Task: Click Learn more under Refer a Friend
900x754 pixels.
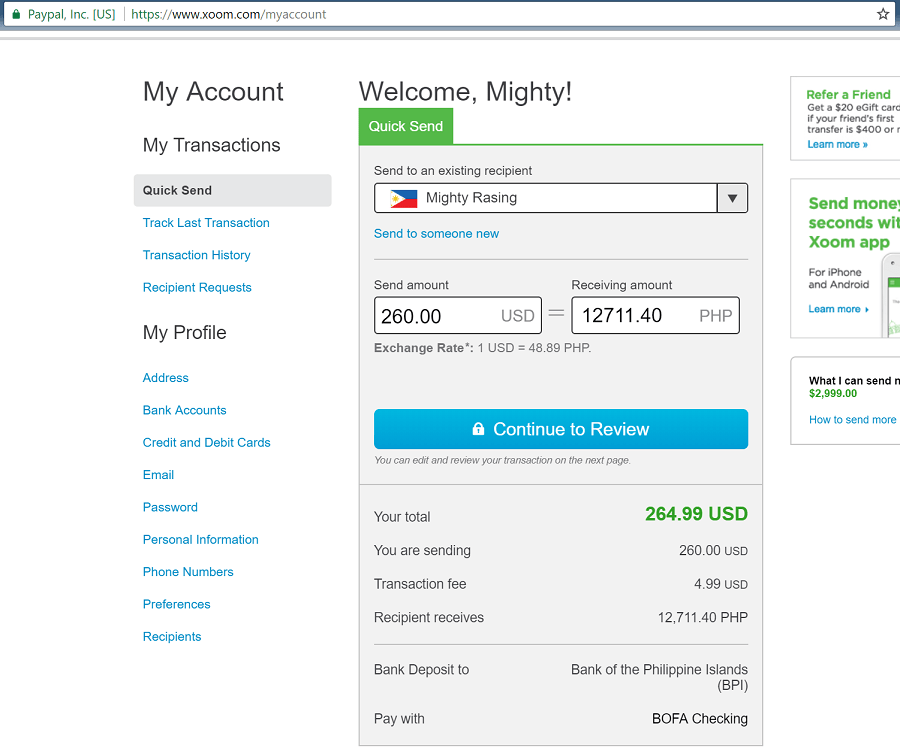Action: pyautogui.click(x=837, y=145)
